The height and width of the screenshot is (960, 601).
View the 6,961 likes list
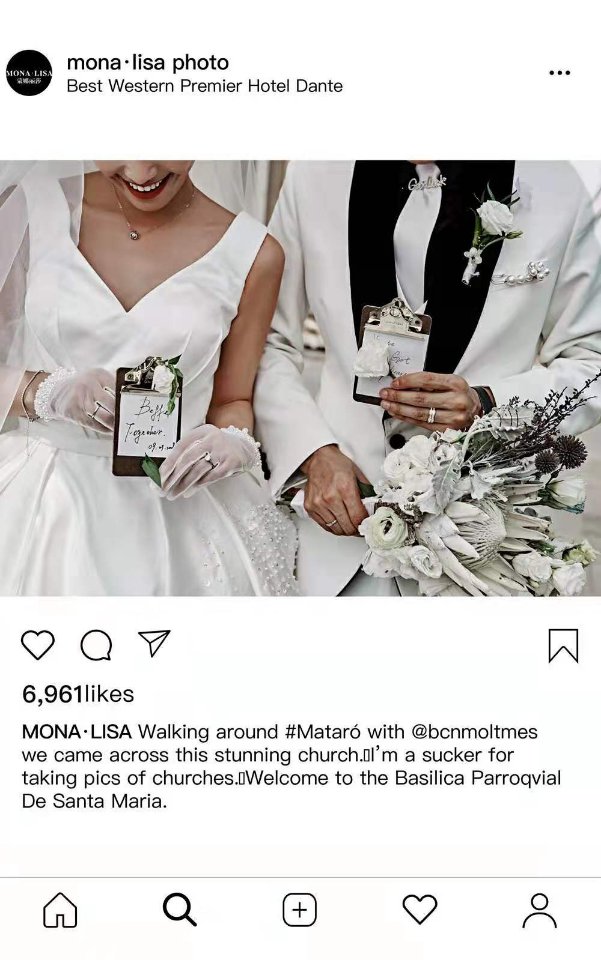click(78, 694)
